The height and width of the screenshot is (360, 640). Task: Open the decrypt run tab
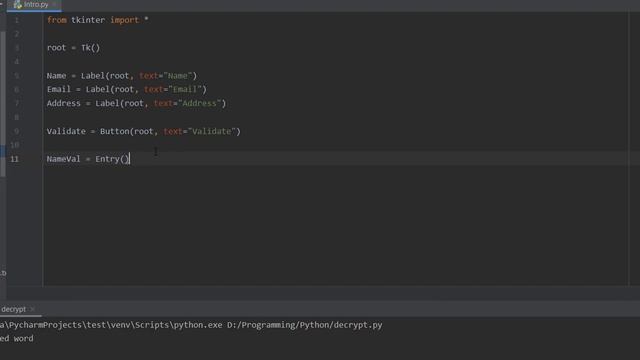point(13,309)
